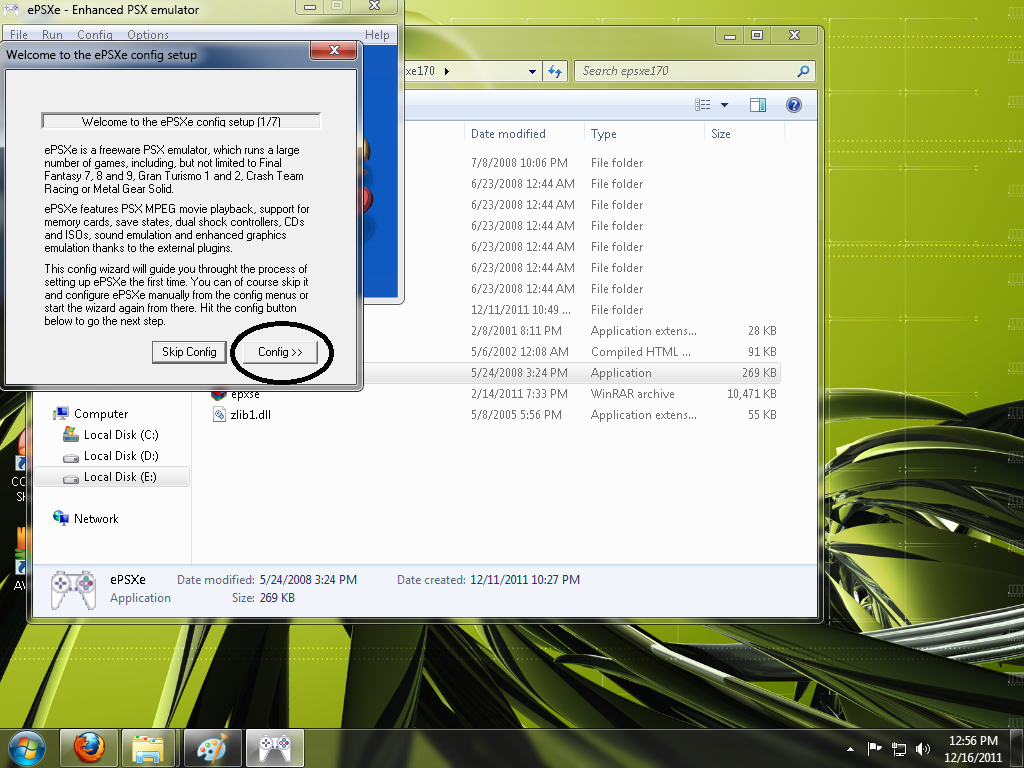
Task: Click the change view icon in Explorer
Action: 702,104
